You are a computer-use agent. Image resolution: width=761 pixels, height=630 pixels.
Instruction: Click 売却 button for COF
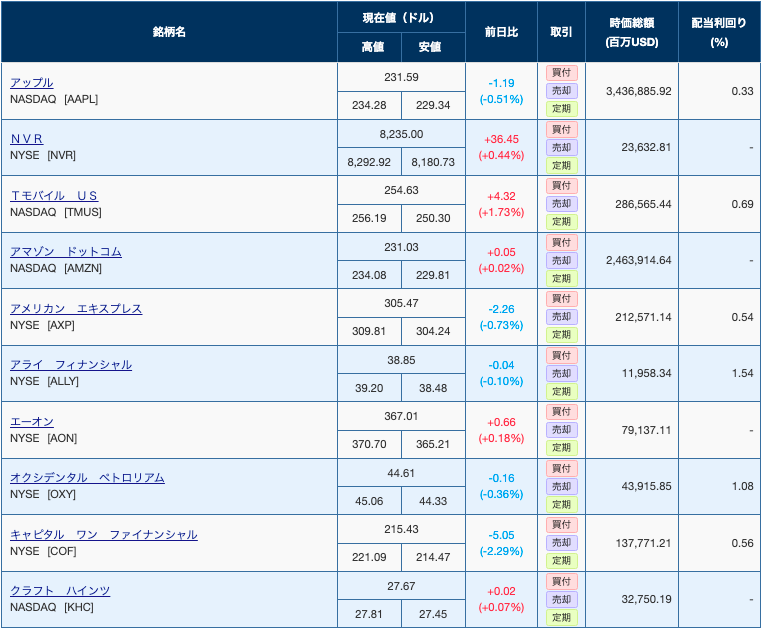pos(562,543)
